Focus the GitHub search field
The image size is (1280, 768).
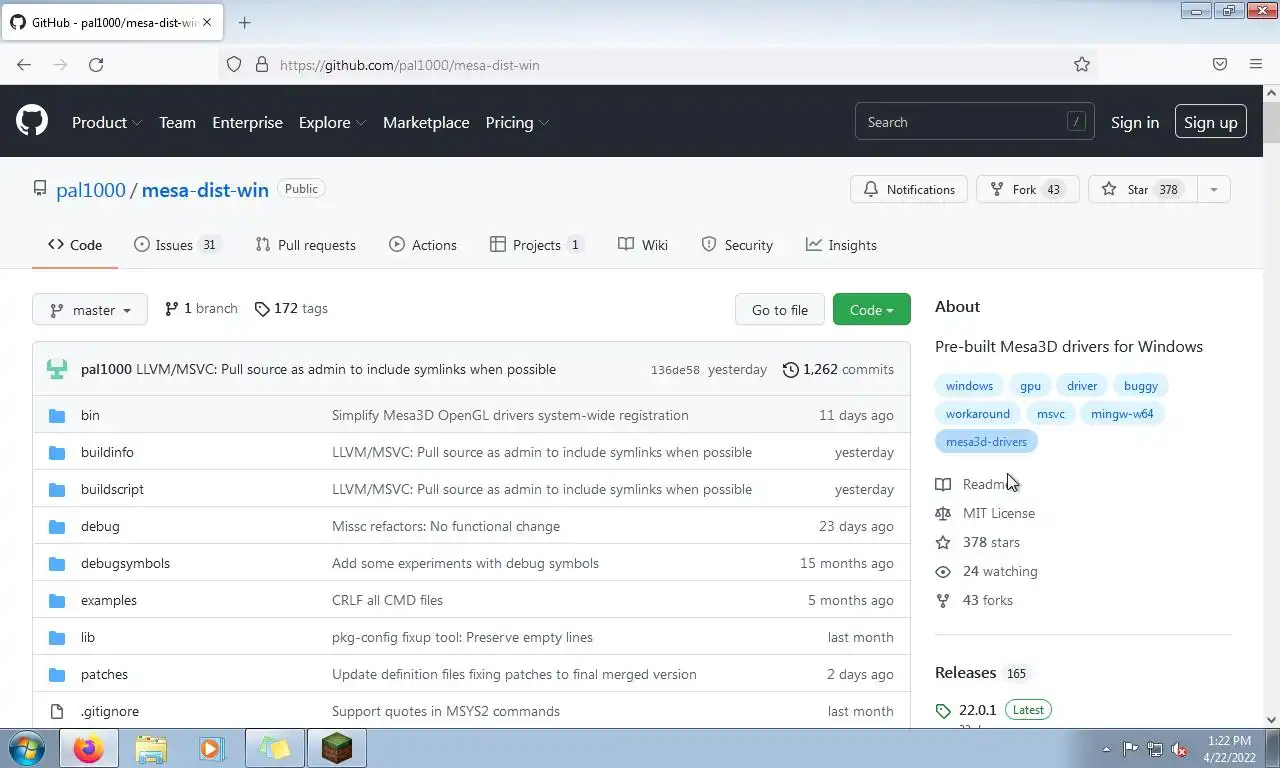click(x=975, y=122)
